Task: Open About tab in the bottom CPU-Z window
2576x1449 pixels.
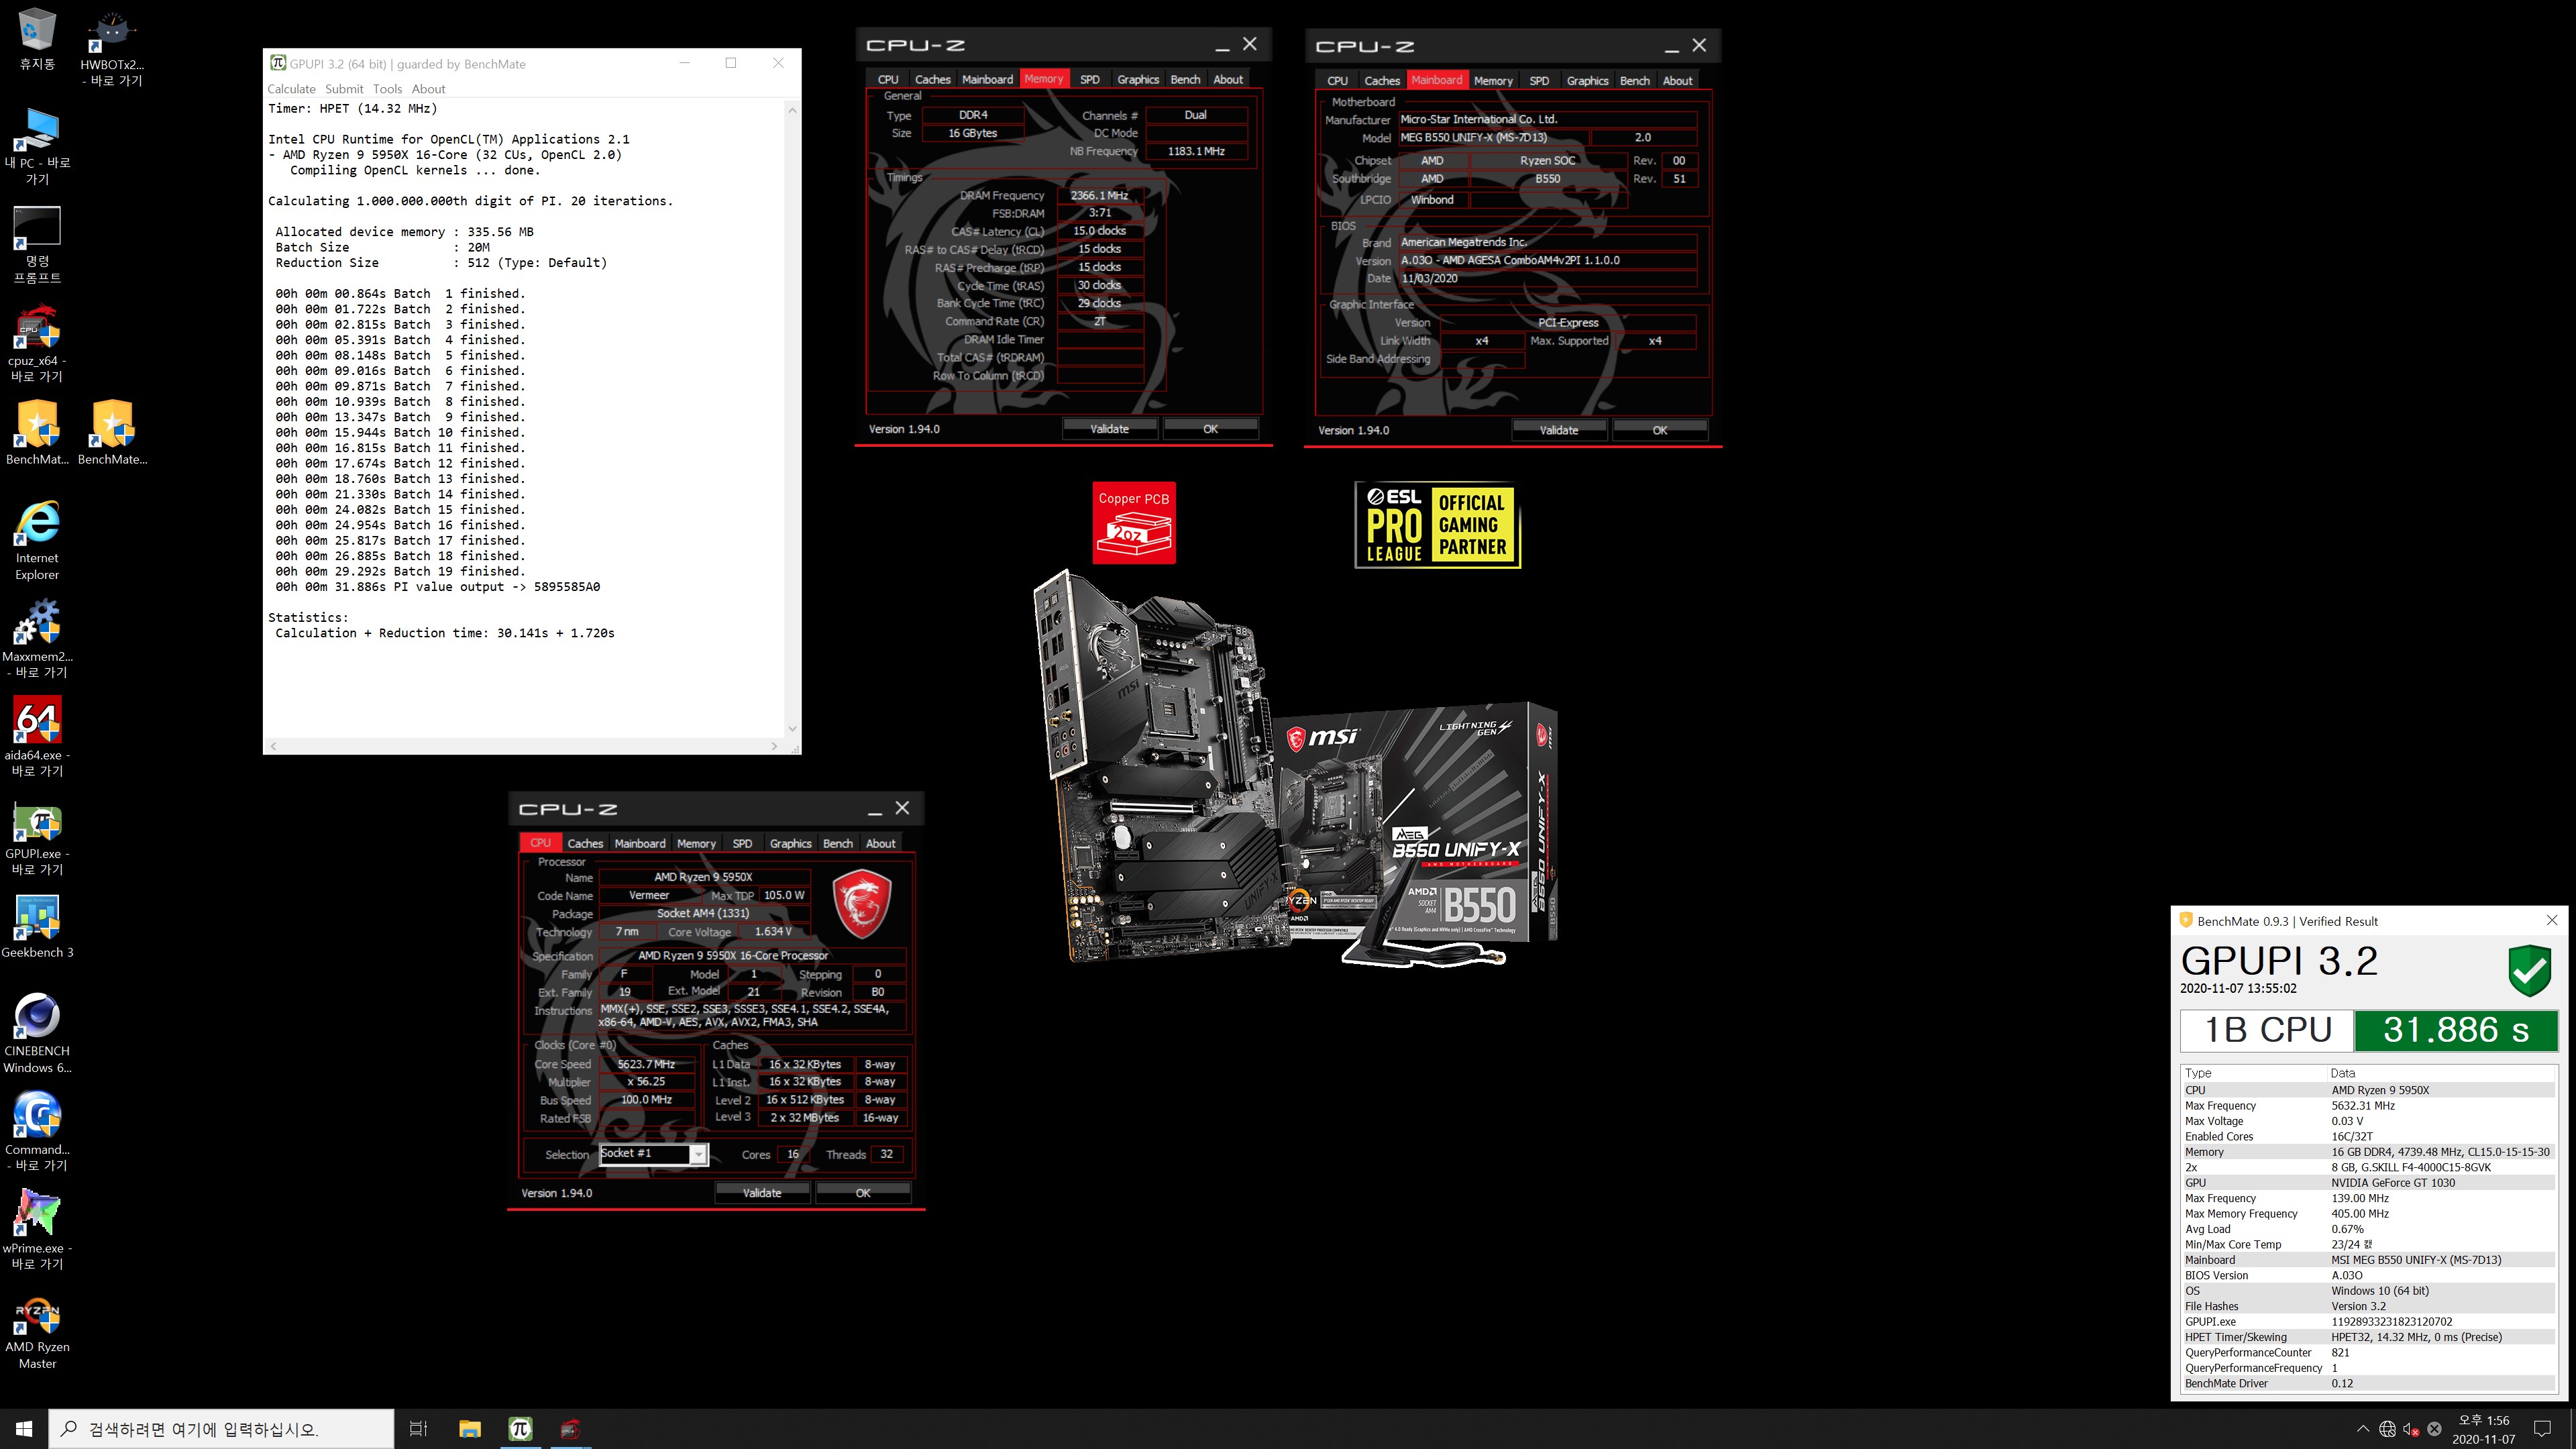Action: pos(880,843)
